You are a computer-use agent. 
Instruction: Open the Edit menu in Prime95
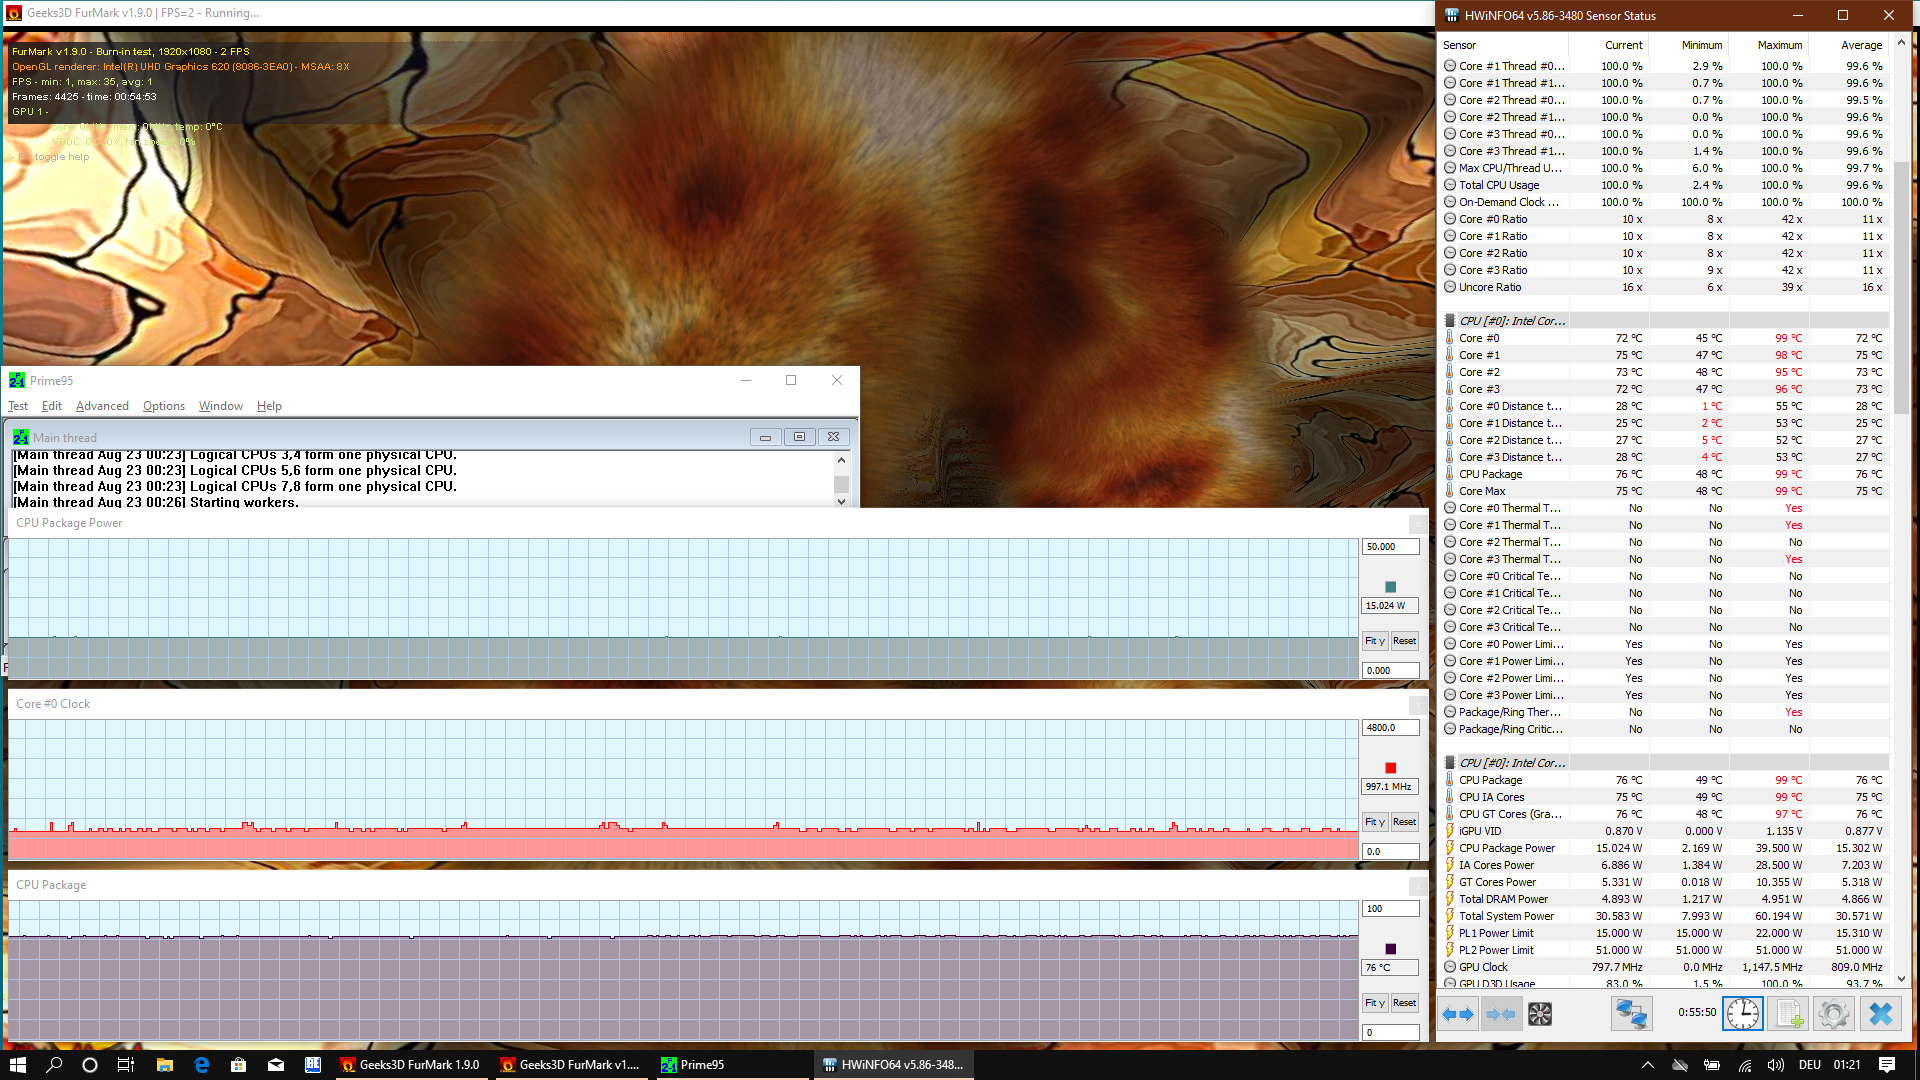click(x=52, y=406)
